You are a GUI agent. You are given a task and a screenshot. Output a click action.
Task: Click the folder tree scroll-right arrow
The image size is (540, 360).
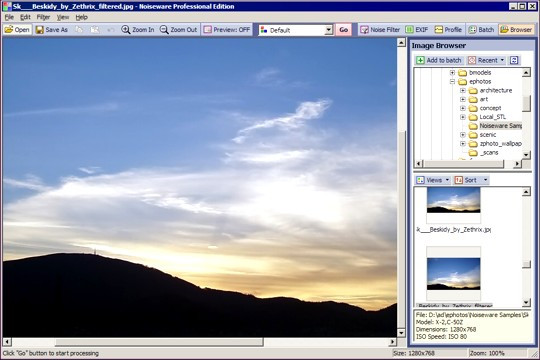coord(517,164)
